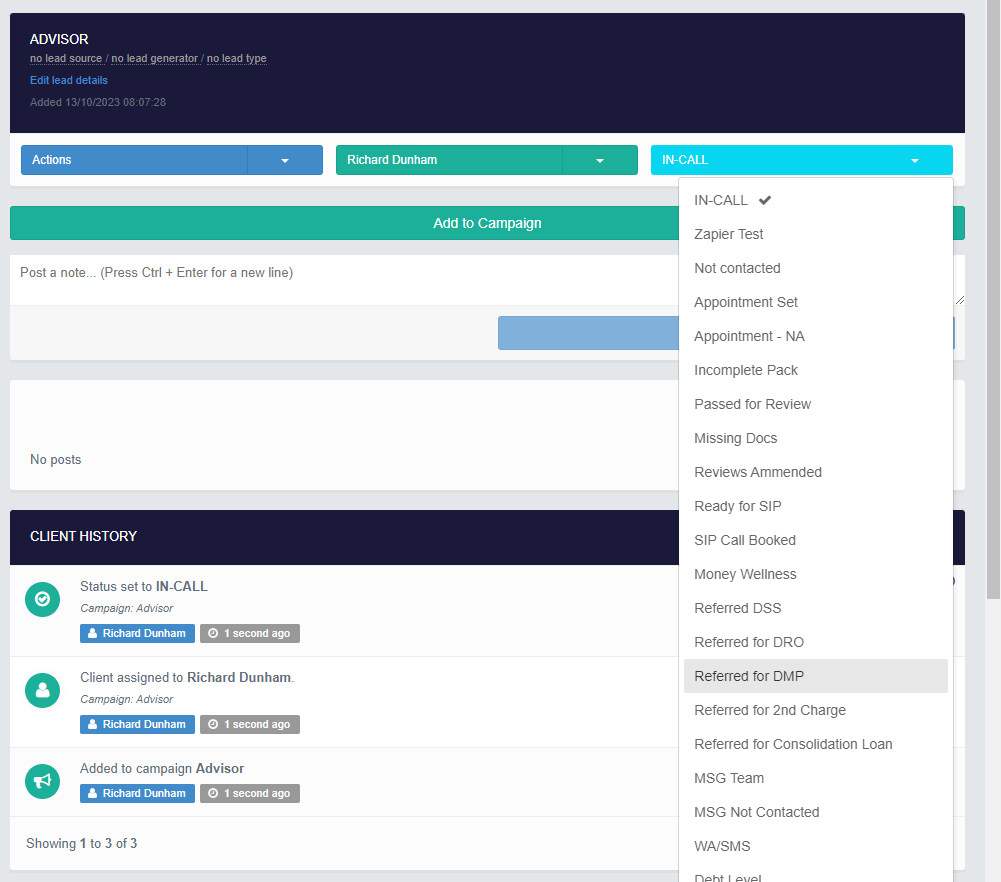Click ADVISOR heading text
Viewport: 1001px width, 882px height.
point(59,40)
